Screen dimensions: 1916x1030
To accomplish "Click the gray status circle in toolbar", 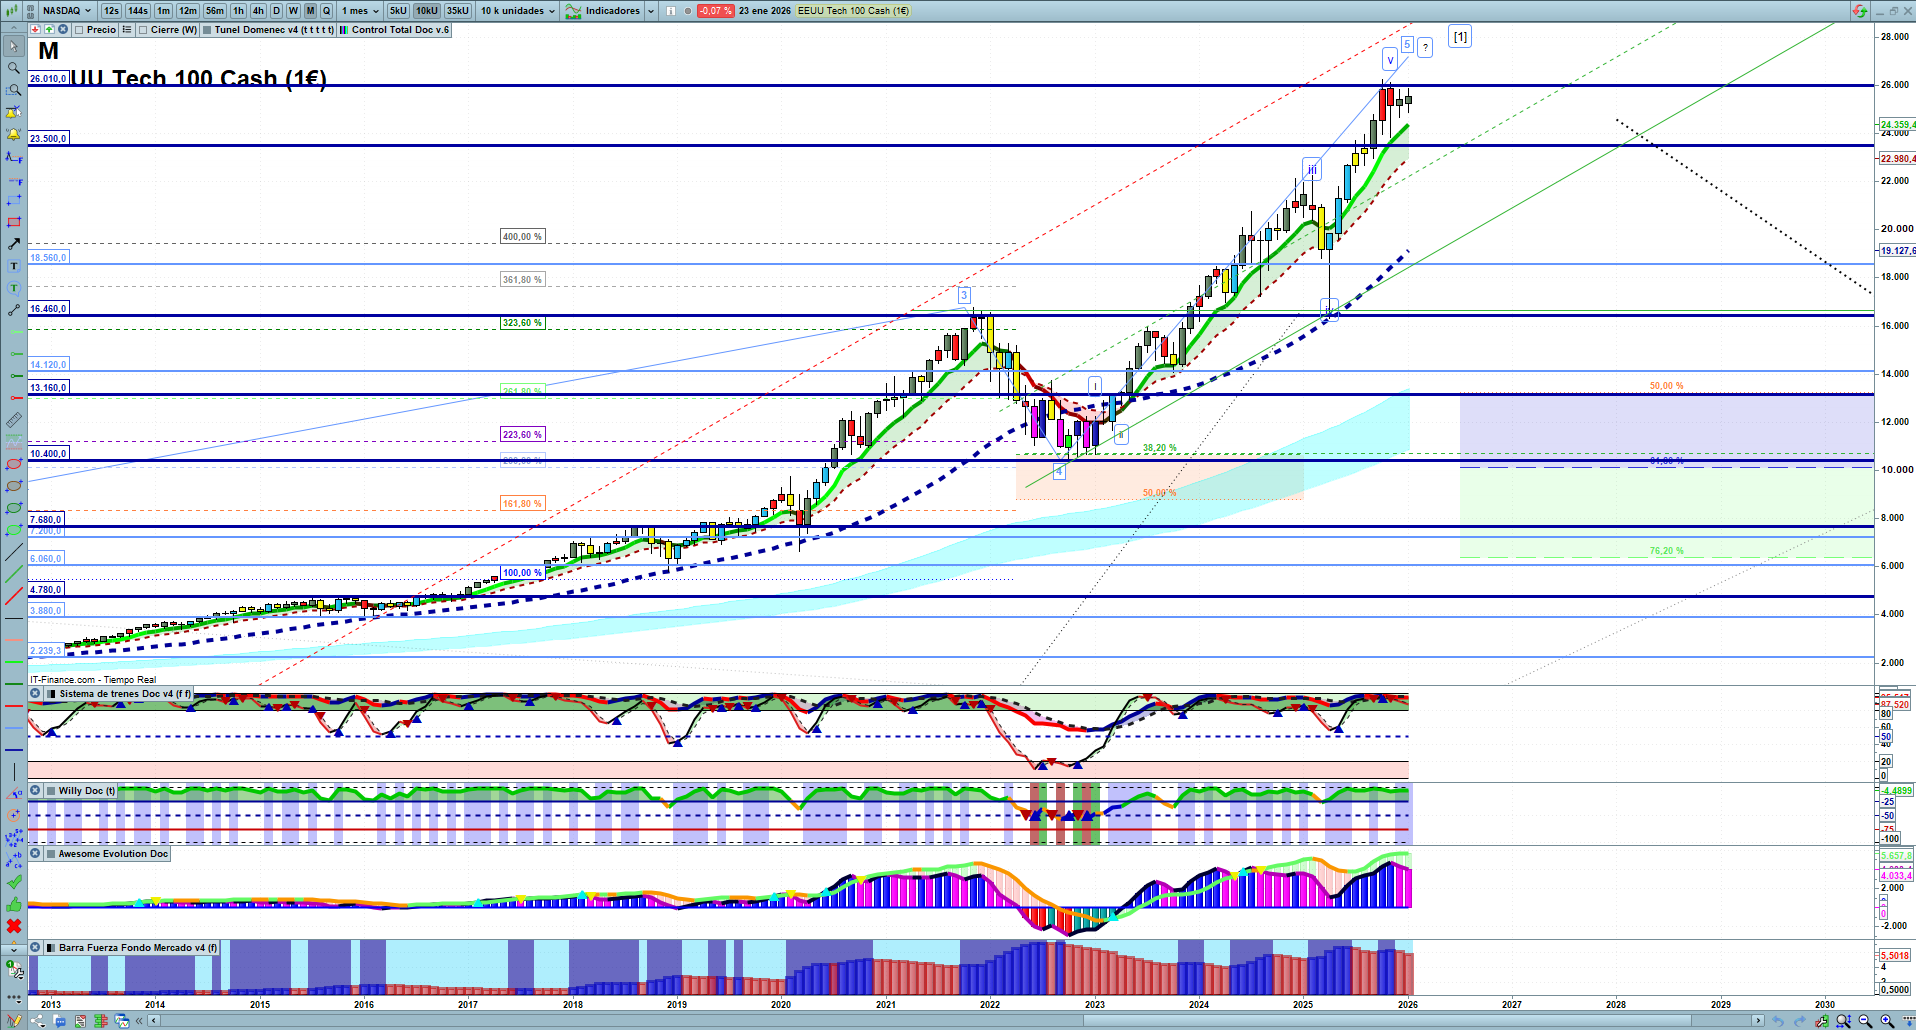I will [x=687, y=11].
